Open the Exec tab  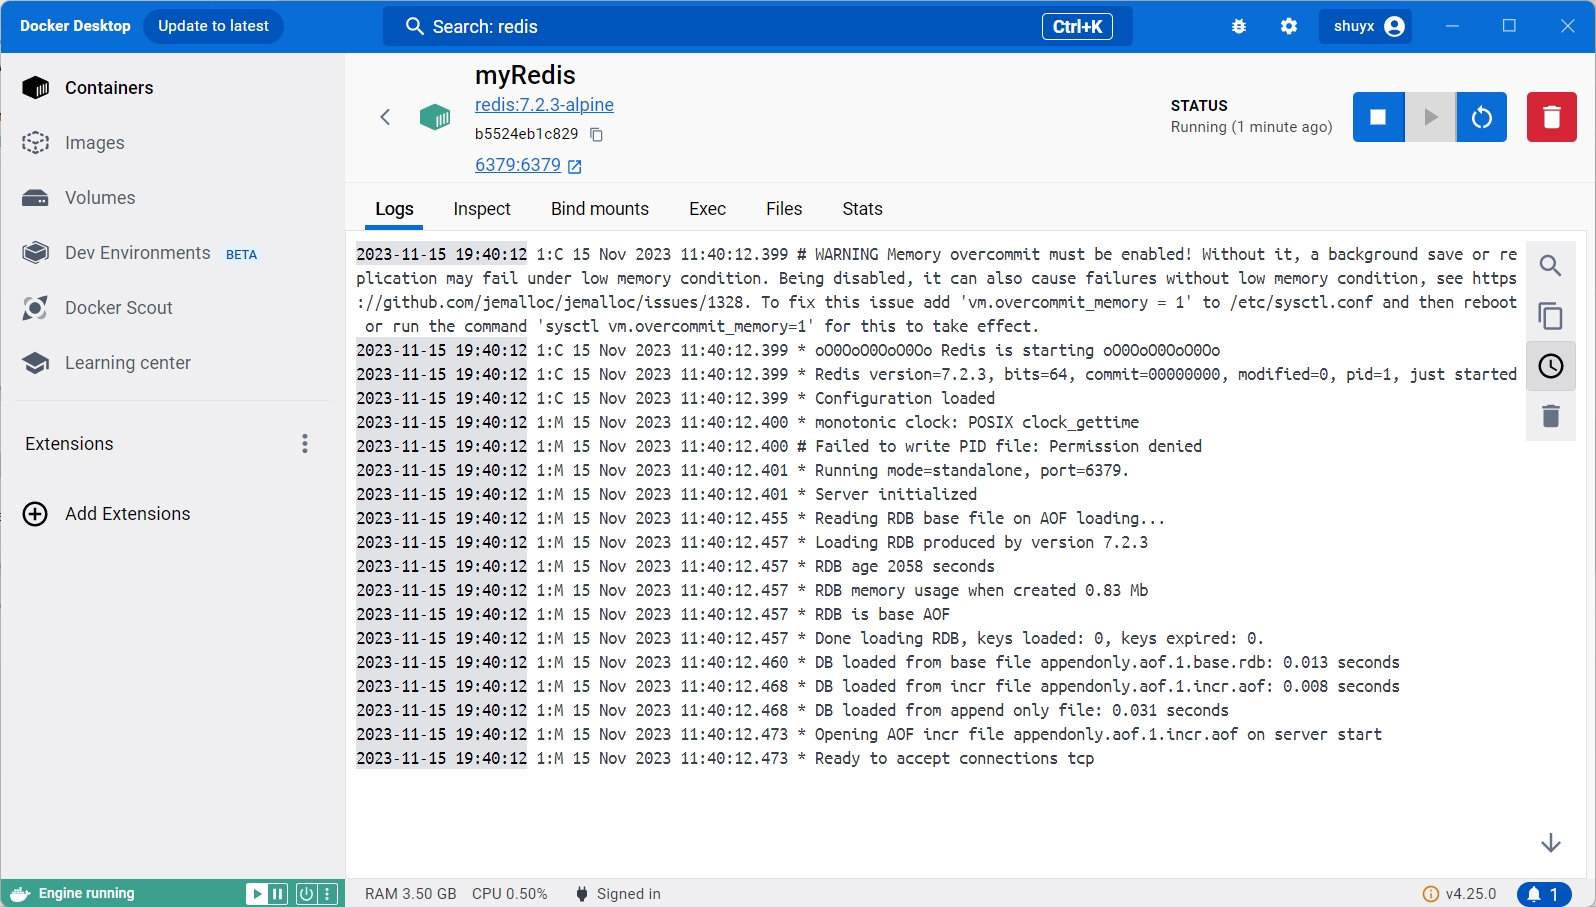pos(707,209)
